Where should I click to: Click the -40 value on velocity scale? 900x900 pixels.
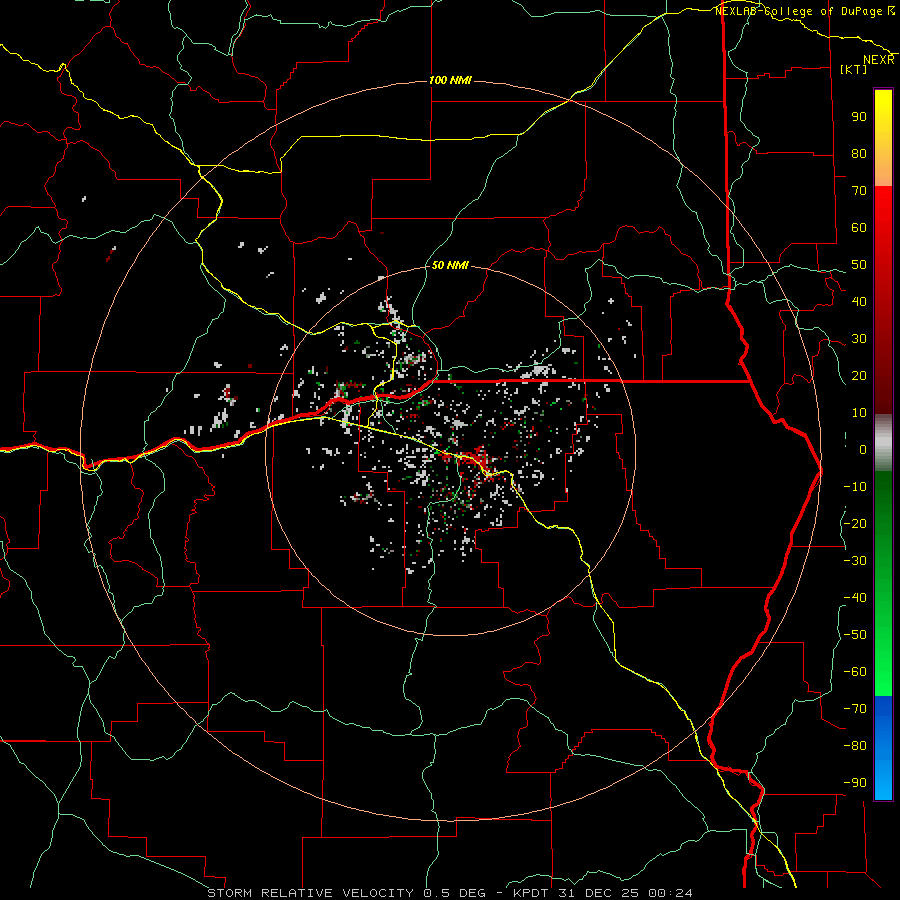point(855,598)
